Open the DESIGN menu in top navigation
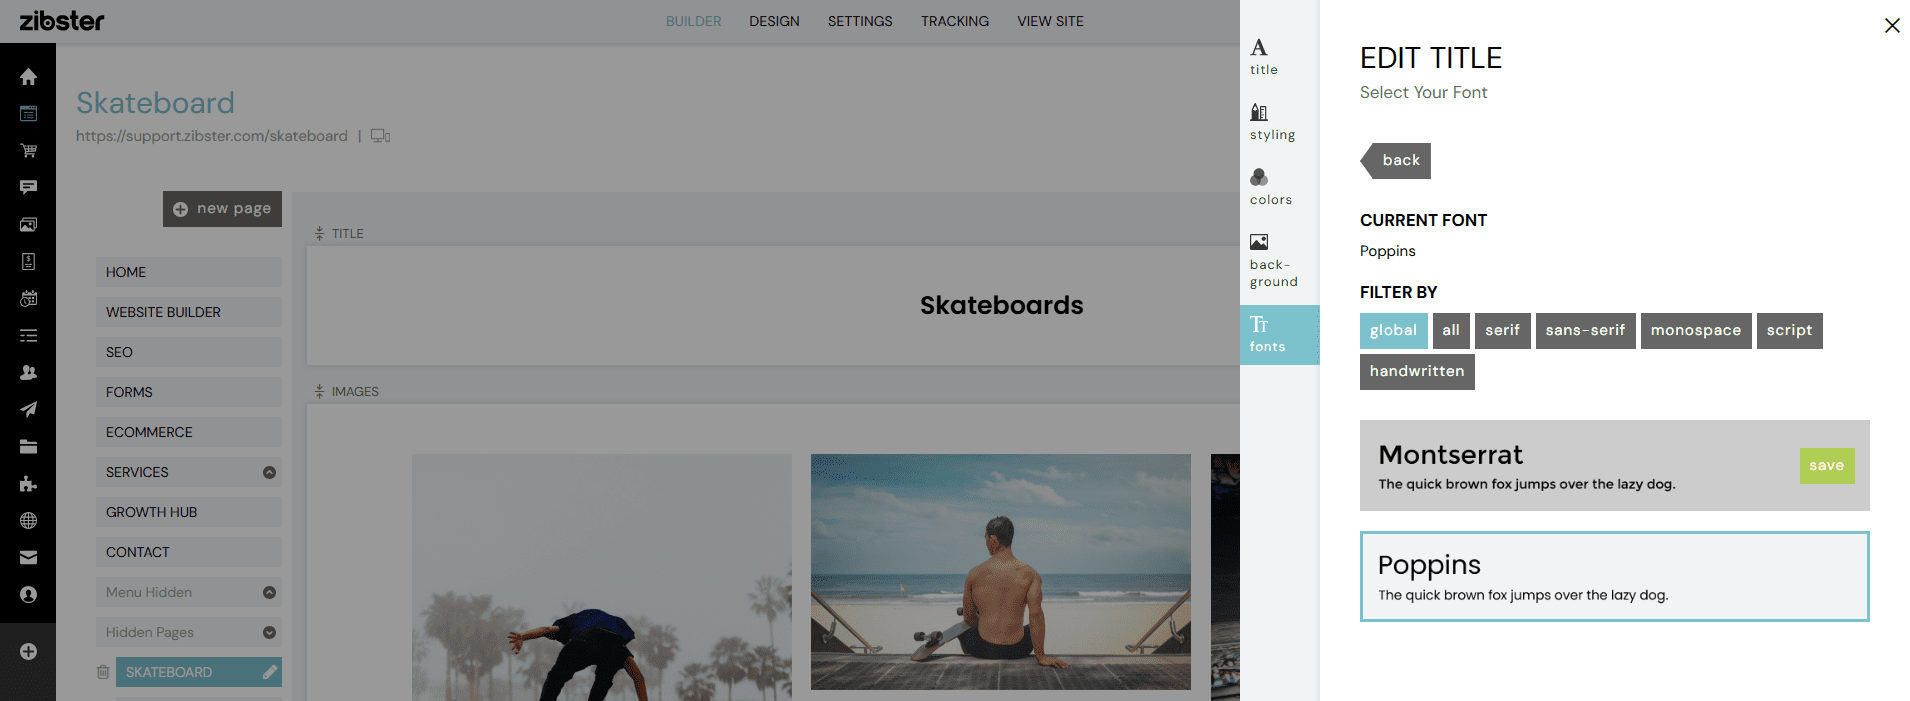This screenshot has width=1910, height=701. click(x=774, y=21)
